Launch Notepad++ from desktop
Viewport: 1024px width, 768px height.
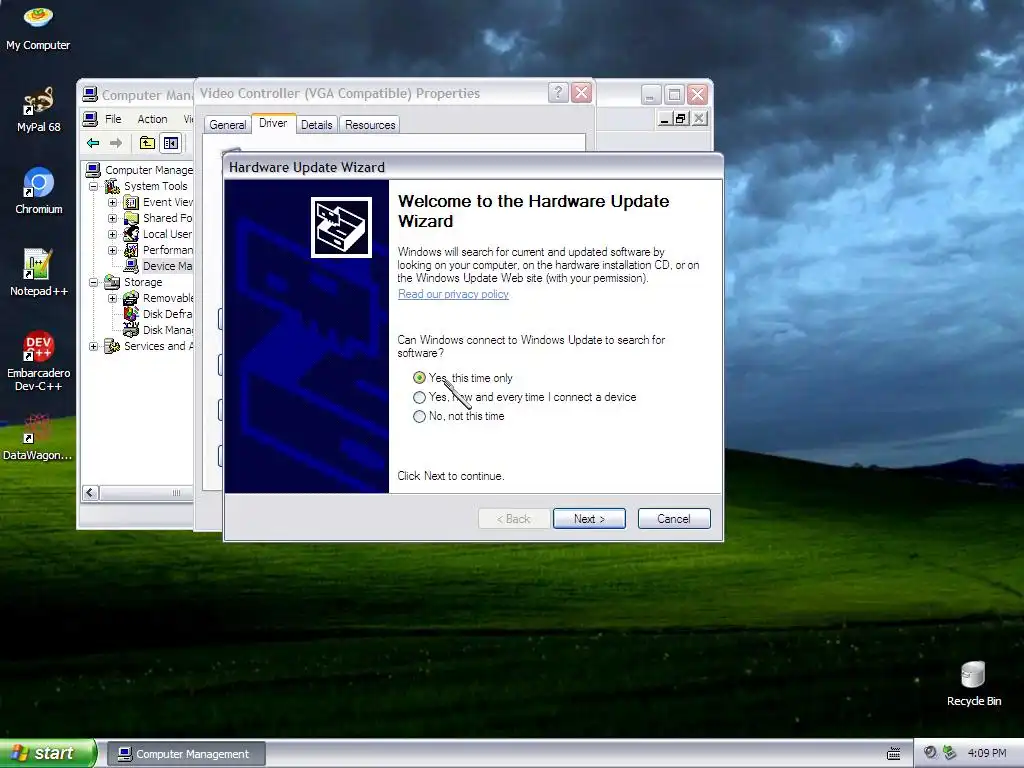tap(38, 272)
